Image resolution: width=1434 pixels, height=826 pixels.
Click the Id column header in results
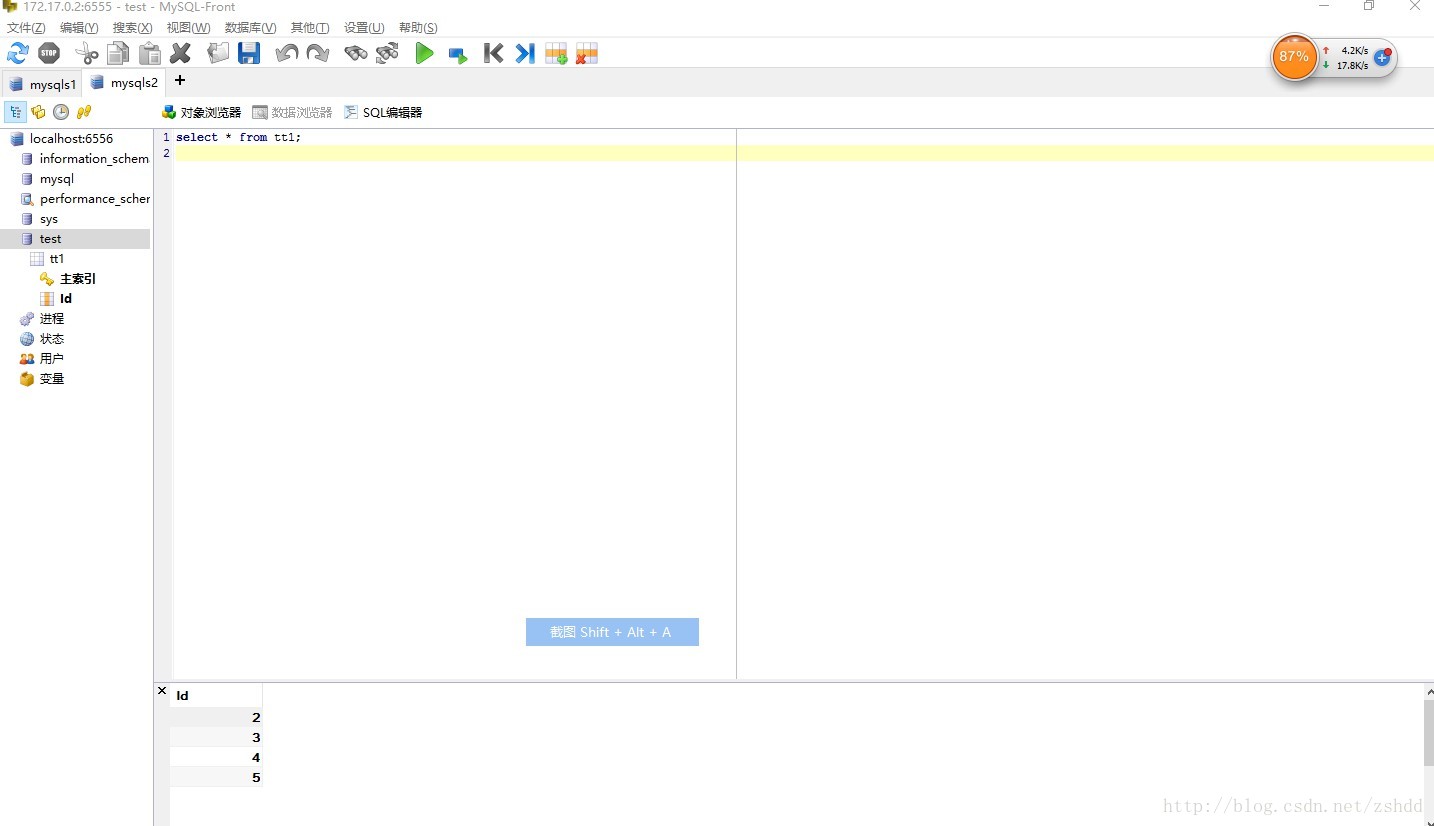tap(216, 695)
